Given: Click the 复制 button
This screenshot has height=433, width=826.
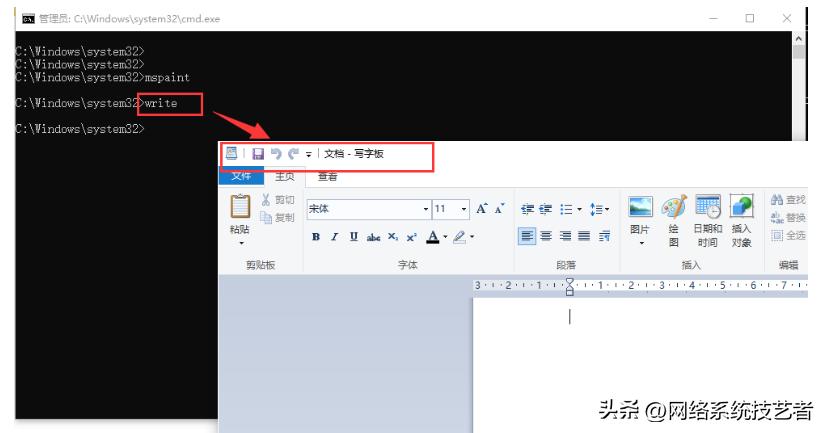Looking at the screenshot, I should pos(278,217).
